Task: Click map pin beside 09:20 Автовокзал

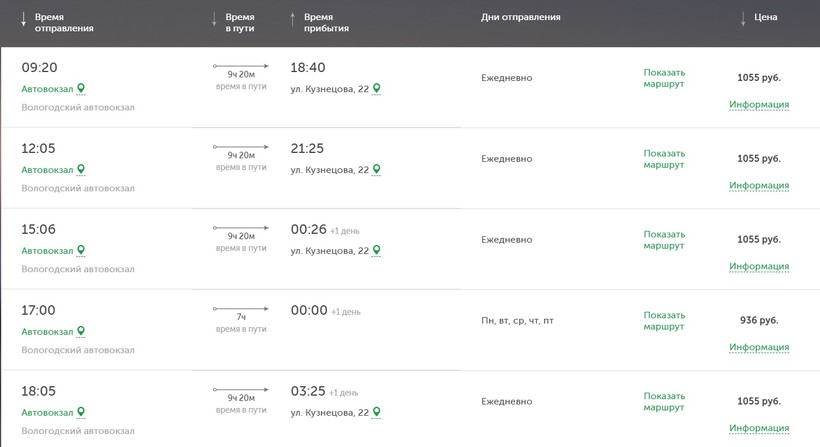Action: [81, 88]
